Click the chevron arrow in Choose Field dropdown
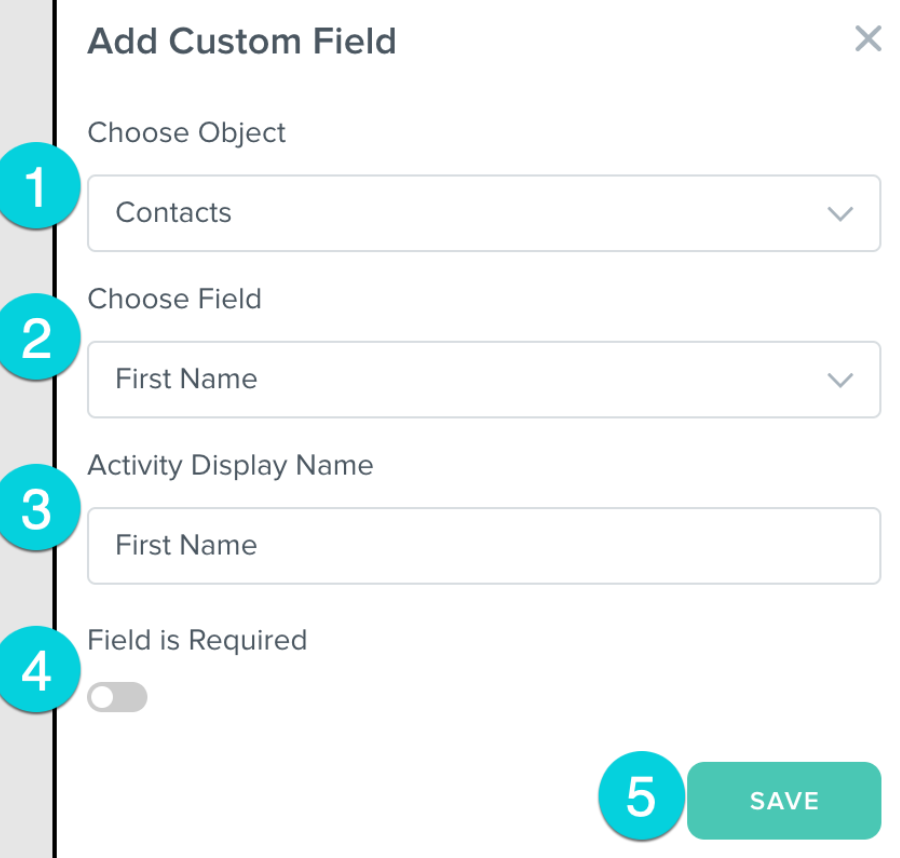Screen dimensions: 900x858 click(840, 380)
